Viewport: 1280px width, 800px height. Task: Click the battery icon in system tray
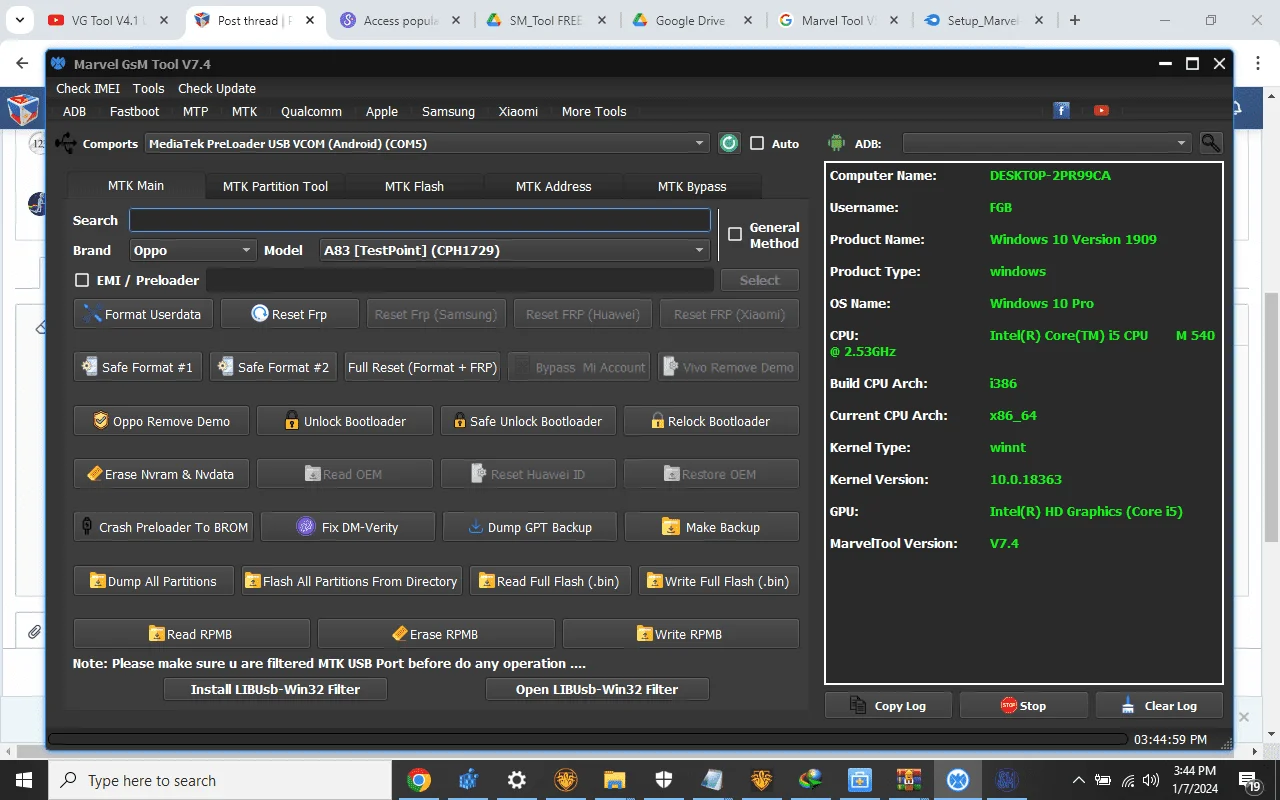click(1103, 781)
